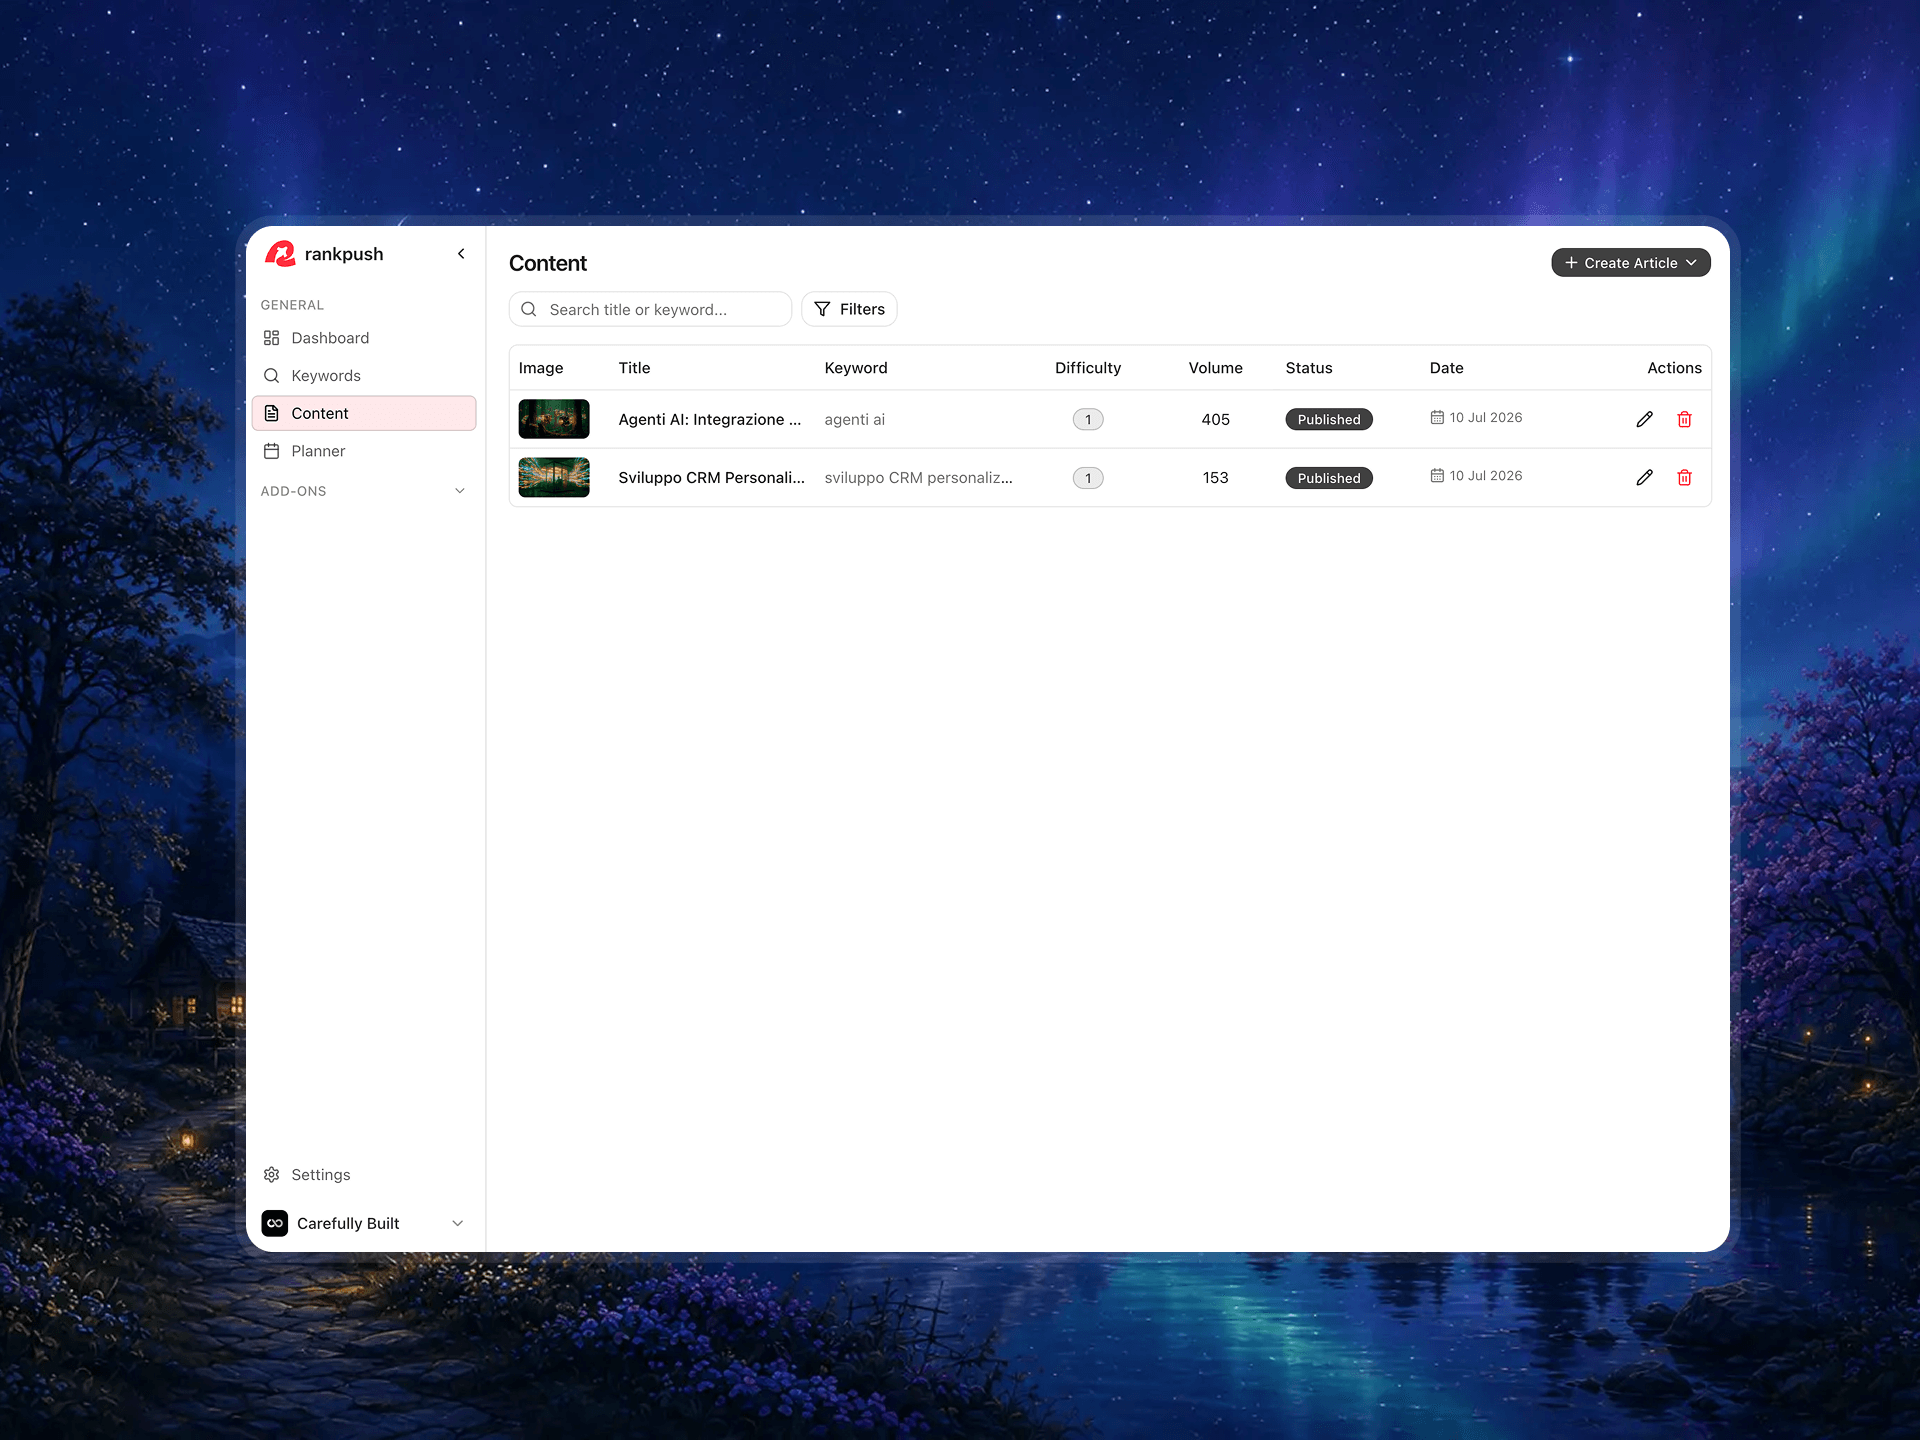Image resolution: width=1920 pixels, height=1440 pixels.
Task: Click the Volume column header
Action: (1216, 368)
